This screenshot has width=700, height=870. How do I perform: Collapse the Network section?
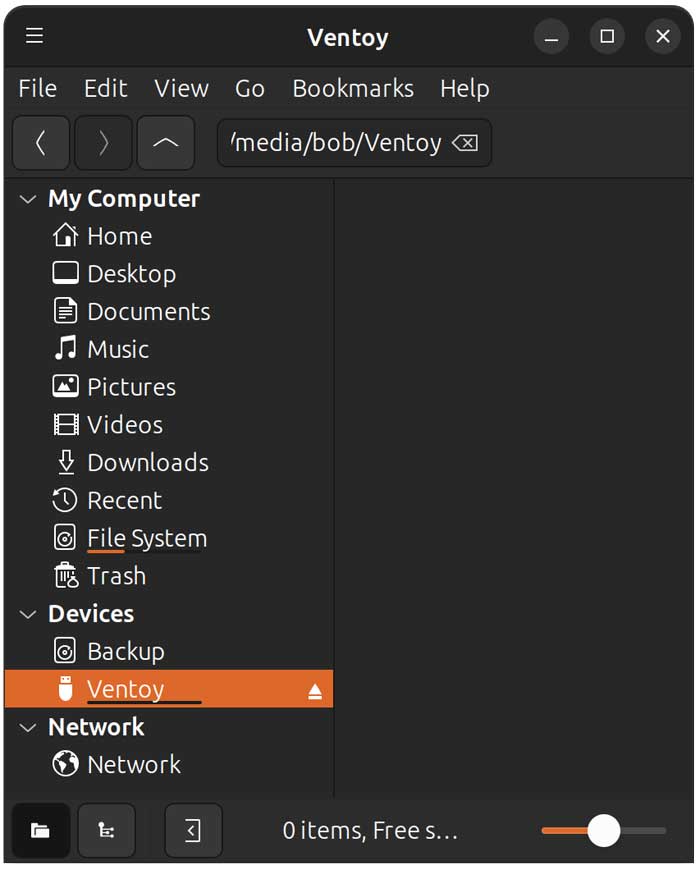26,727
